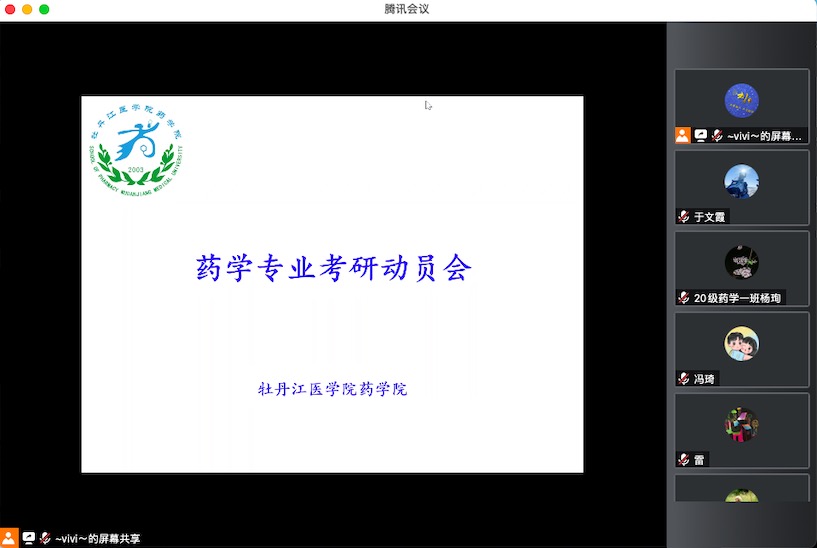Click the School of Pharmacy logo on slide
The width and height of the screenshot is (817, 548).
click(136, 148)
